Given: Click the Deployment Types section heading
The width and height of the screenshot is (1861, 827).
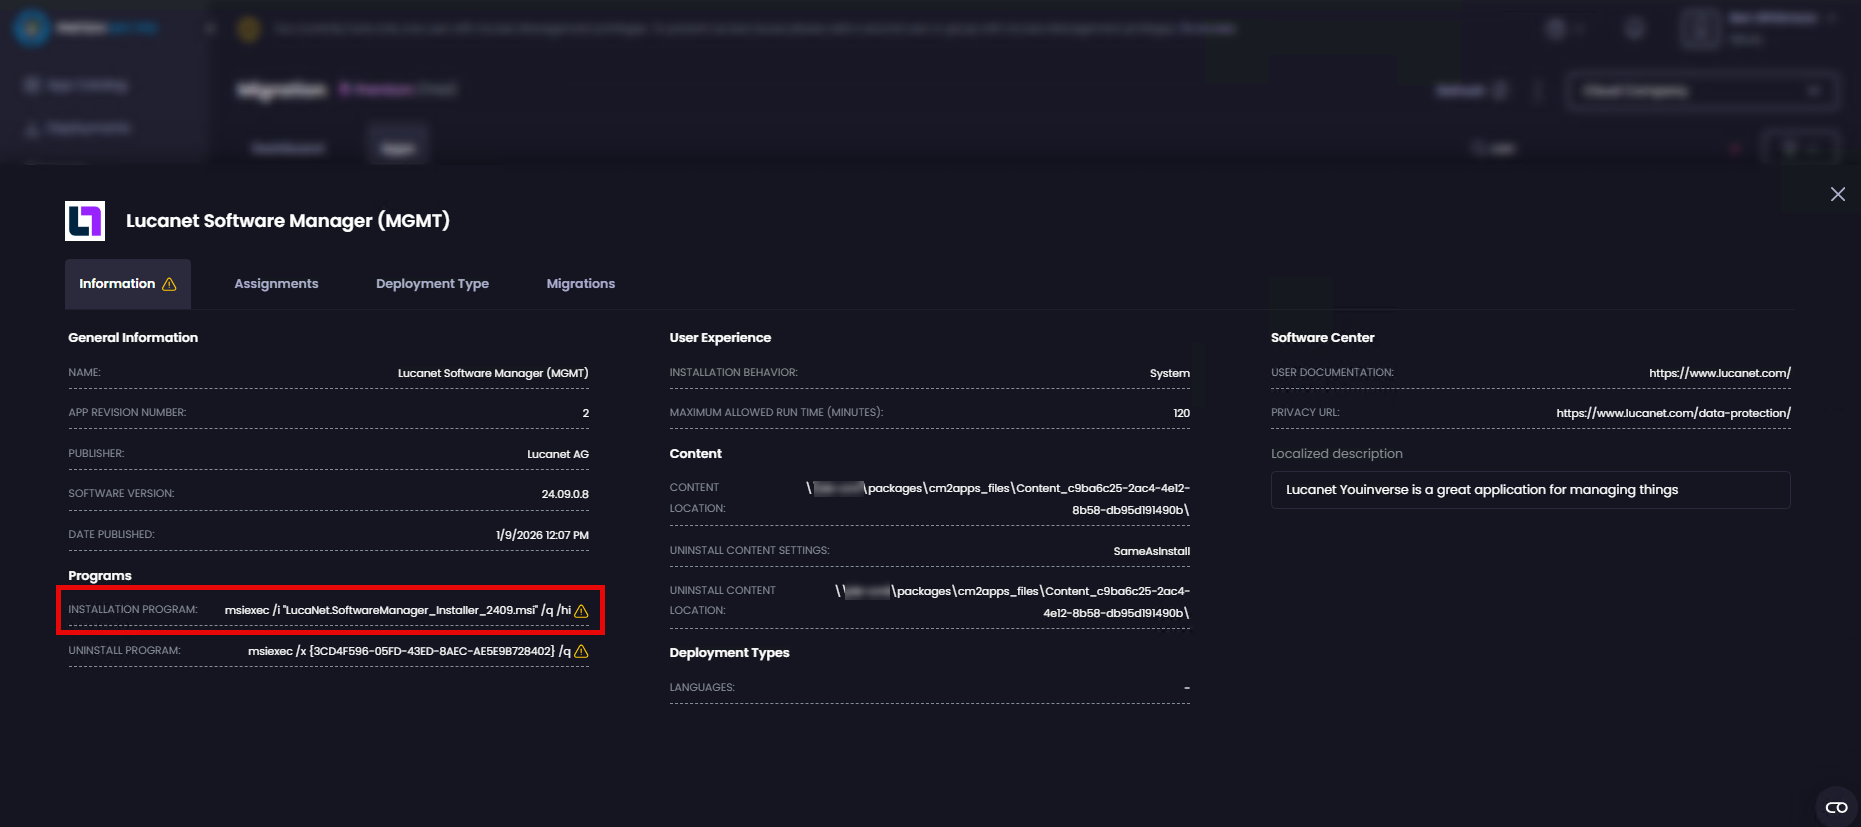Looking at the screenshot, I should (729, 653).
